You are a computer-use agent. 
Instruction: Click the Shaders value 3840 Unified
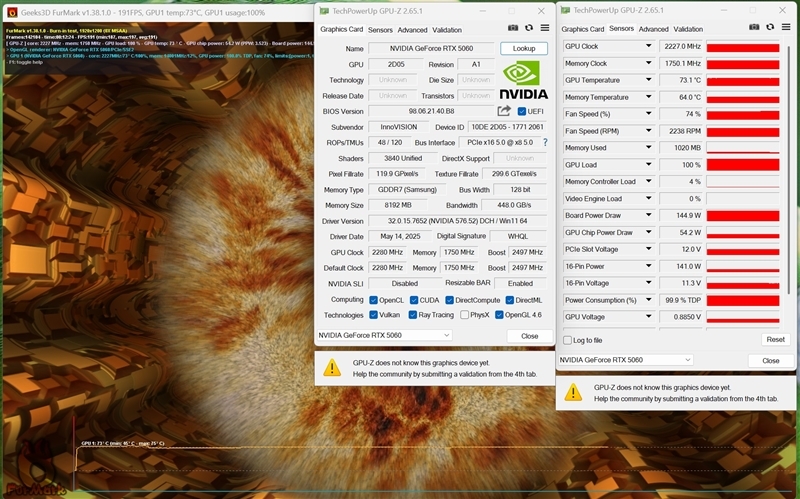(403, 158)
